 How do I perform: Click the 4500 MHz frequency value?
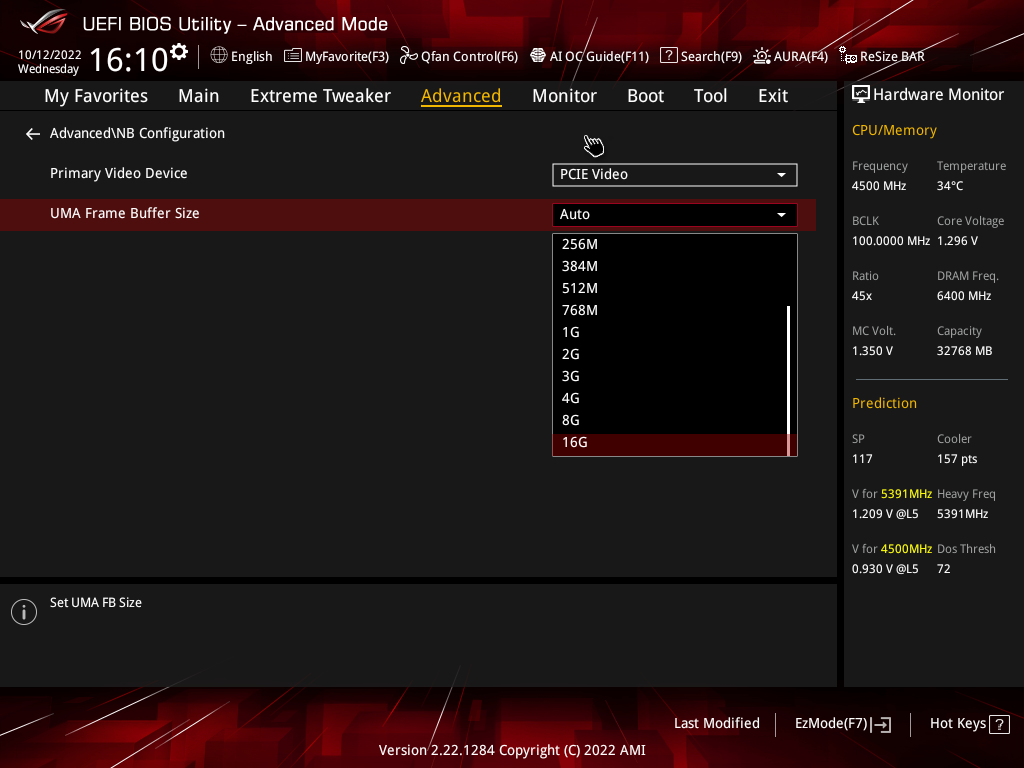tap(878, 185)
